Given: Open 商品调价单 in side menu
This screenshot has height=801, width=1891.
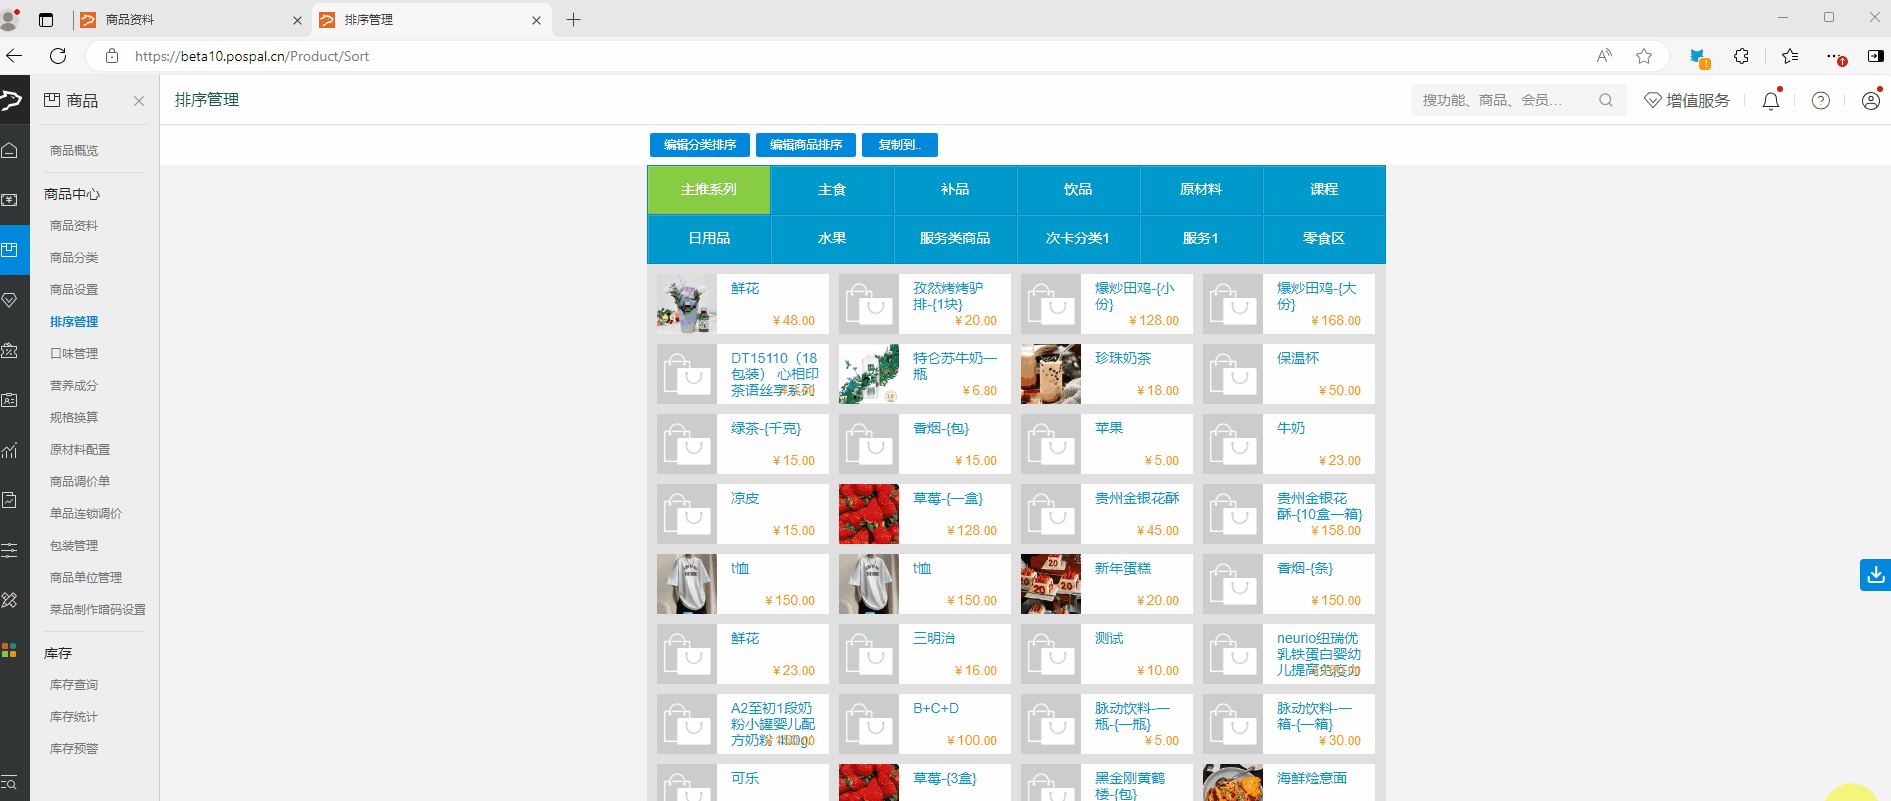Looking at the screenshot, I should pos(80,482).
